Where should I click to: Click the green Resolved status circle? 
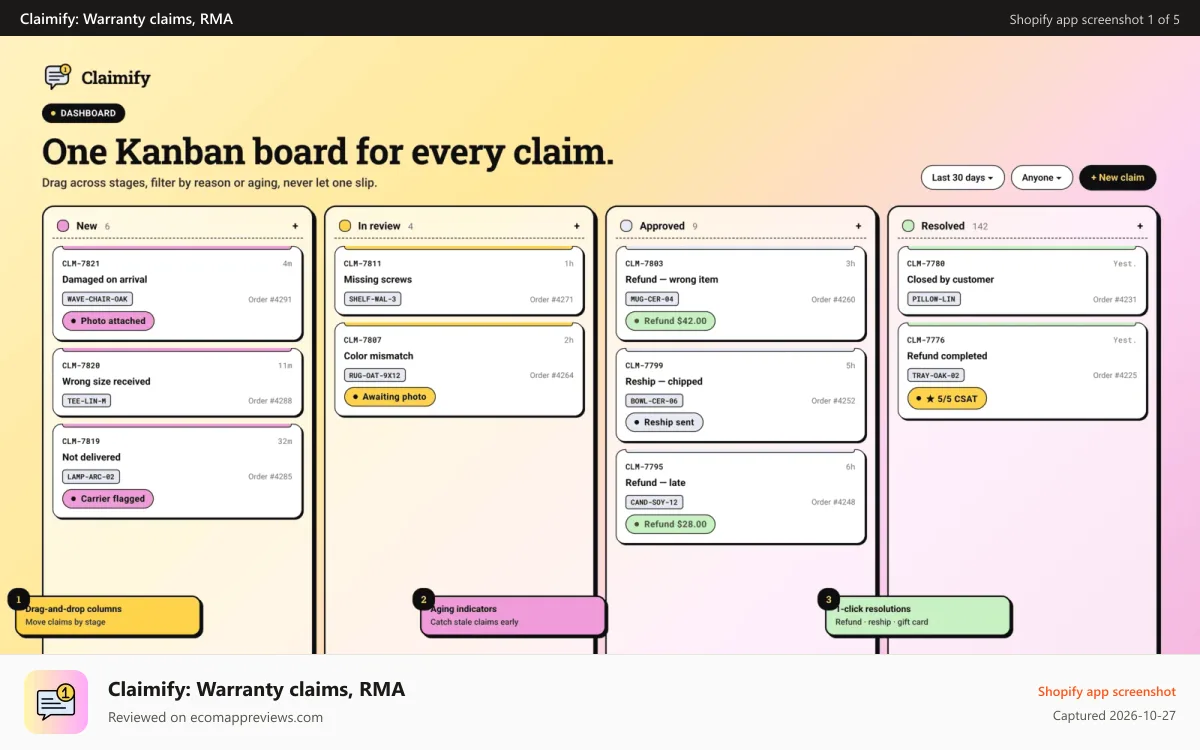[908, 226]
